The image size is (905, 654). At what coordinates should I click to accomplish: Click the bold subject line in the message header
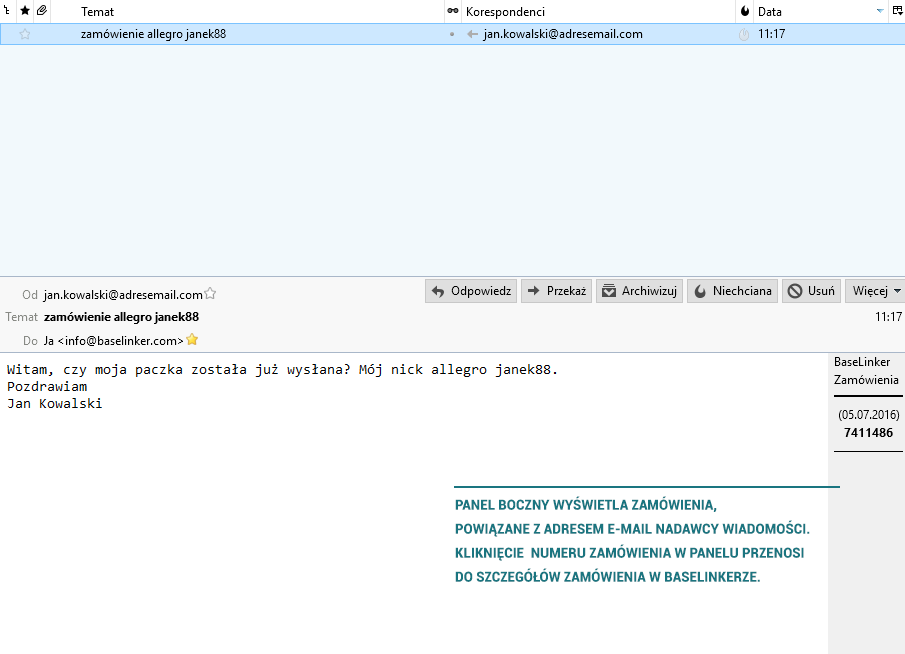121,317
